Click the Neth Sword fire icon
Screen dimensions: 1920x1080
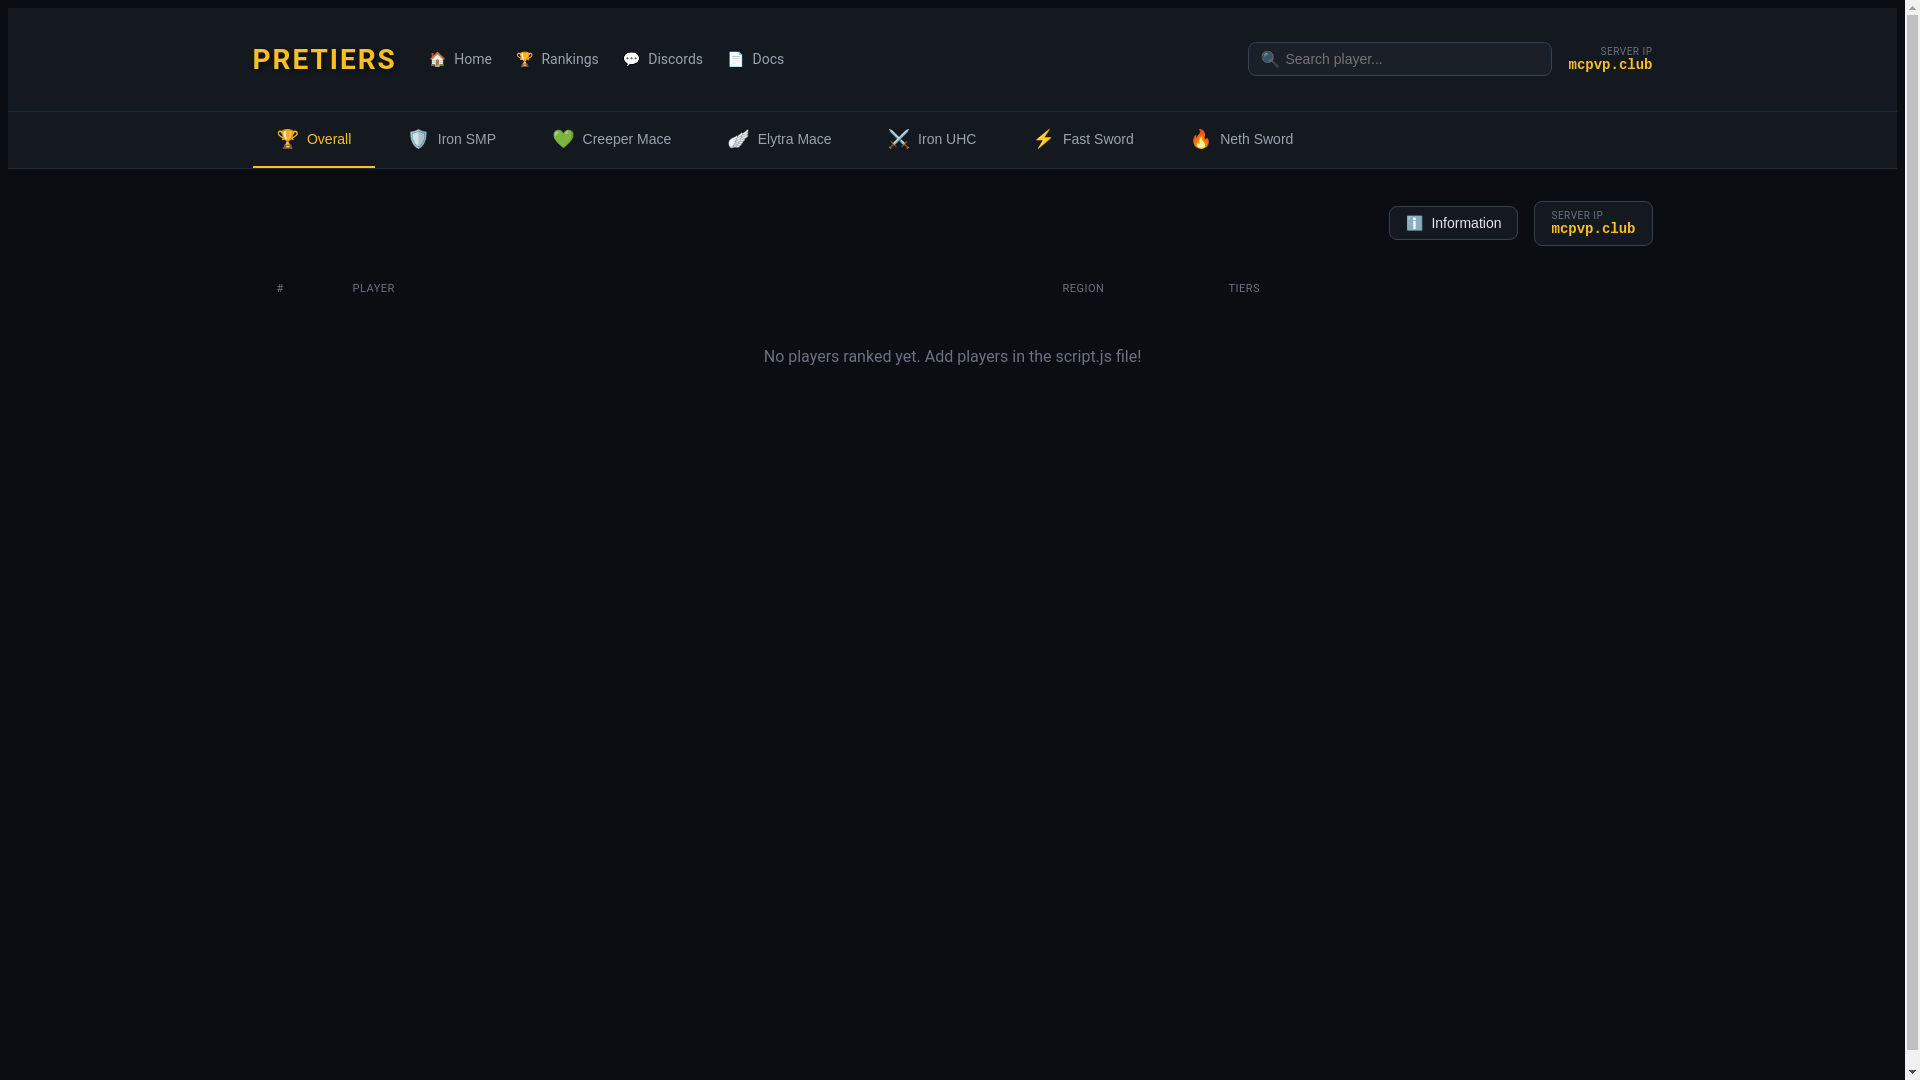coord(1201,139)
